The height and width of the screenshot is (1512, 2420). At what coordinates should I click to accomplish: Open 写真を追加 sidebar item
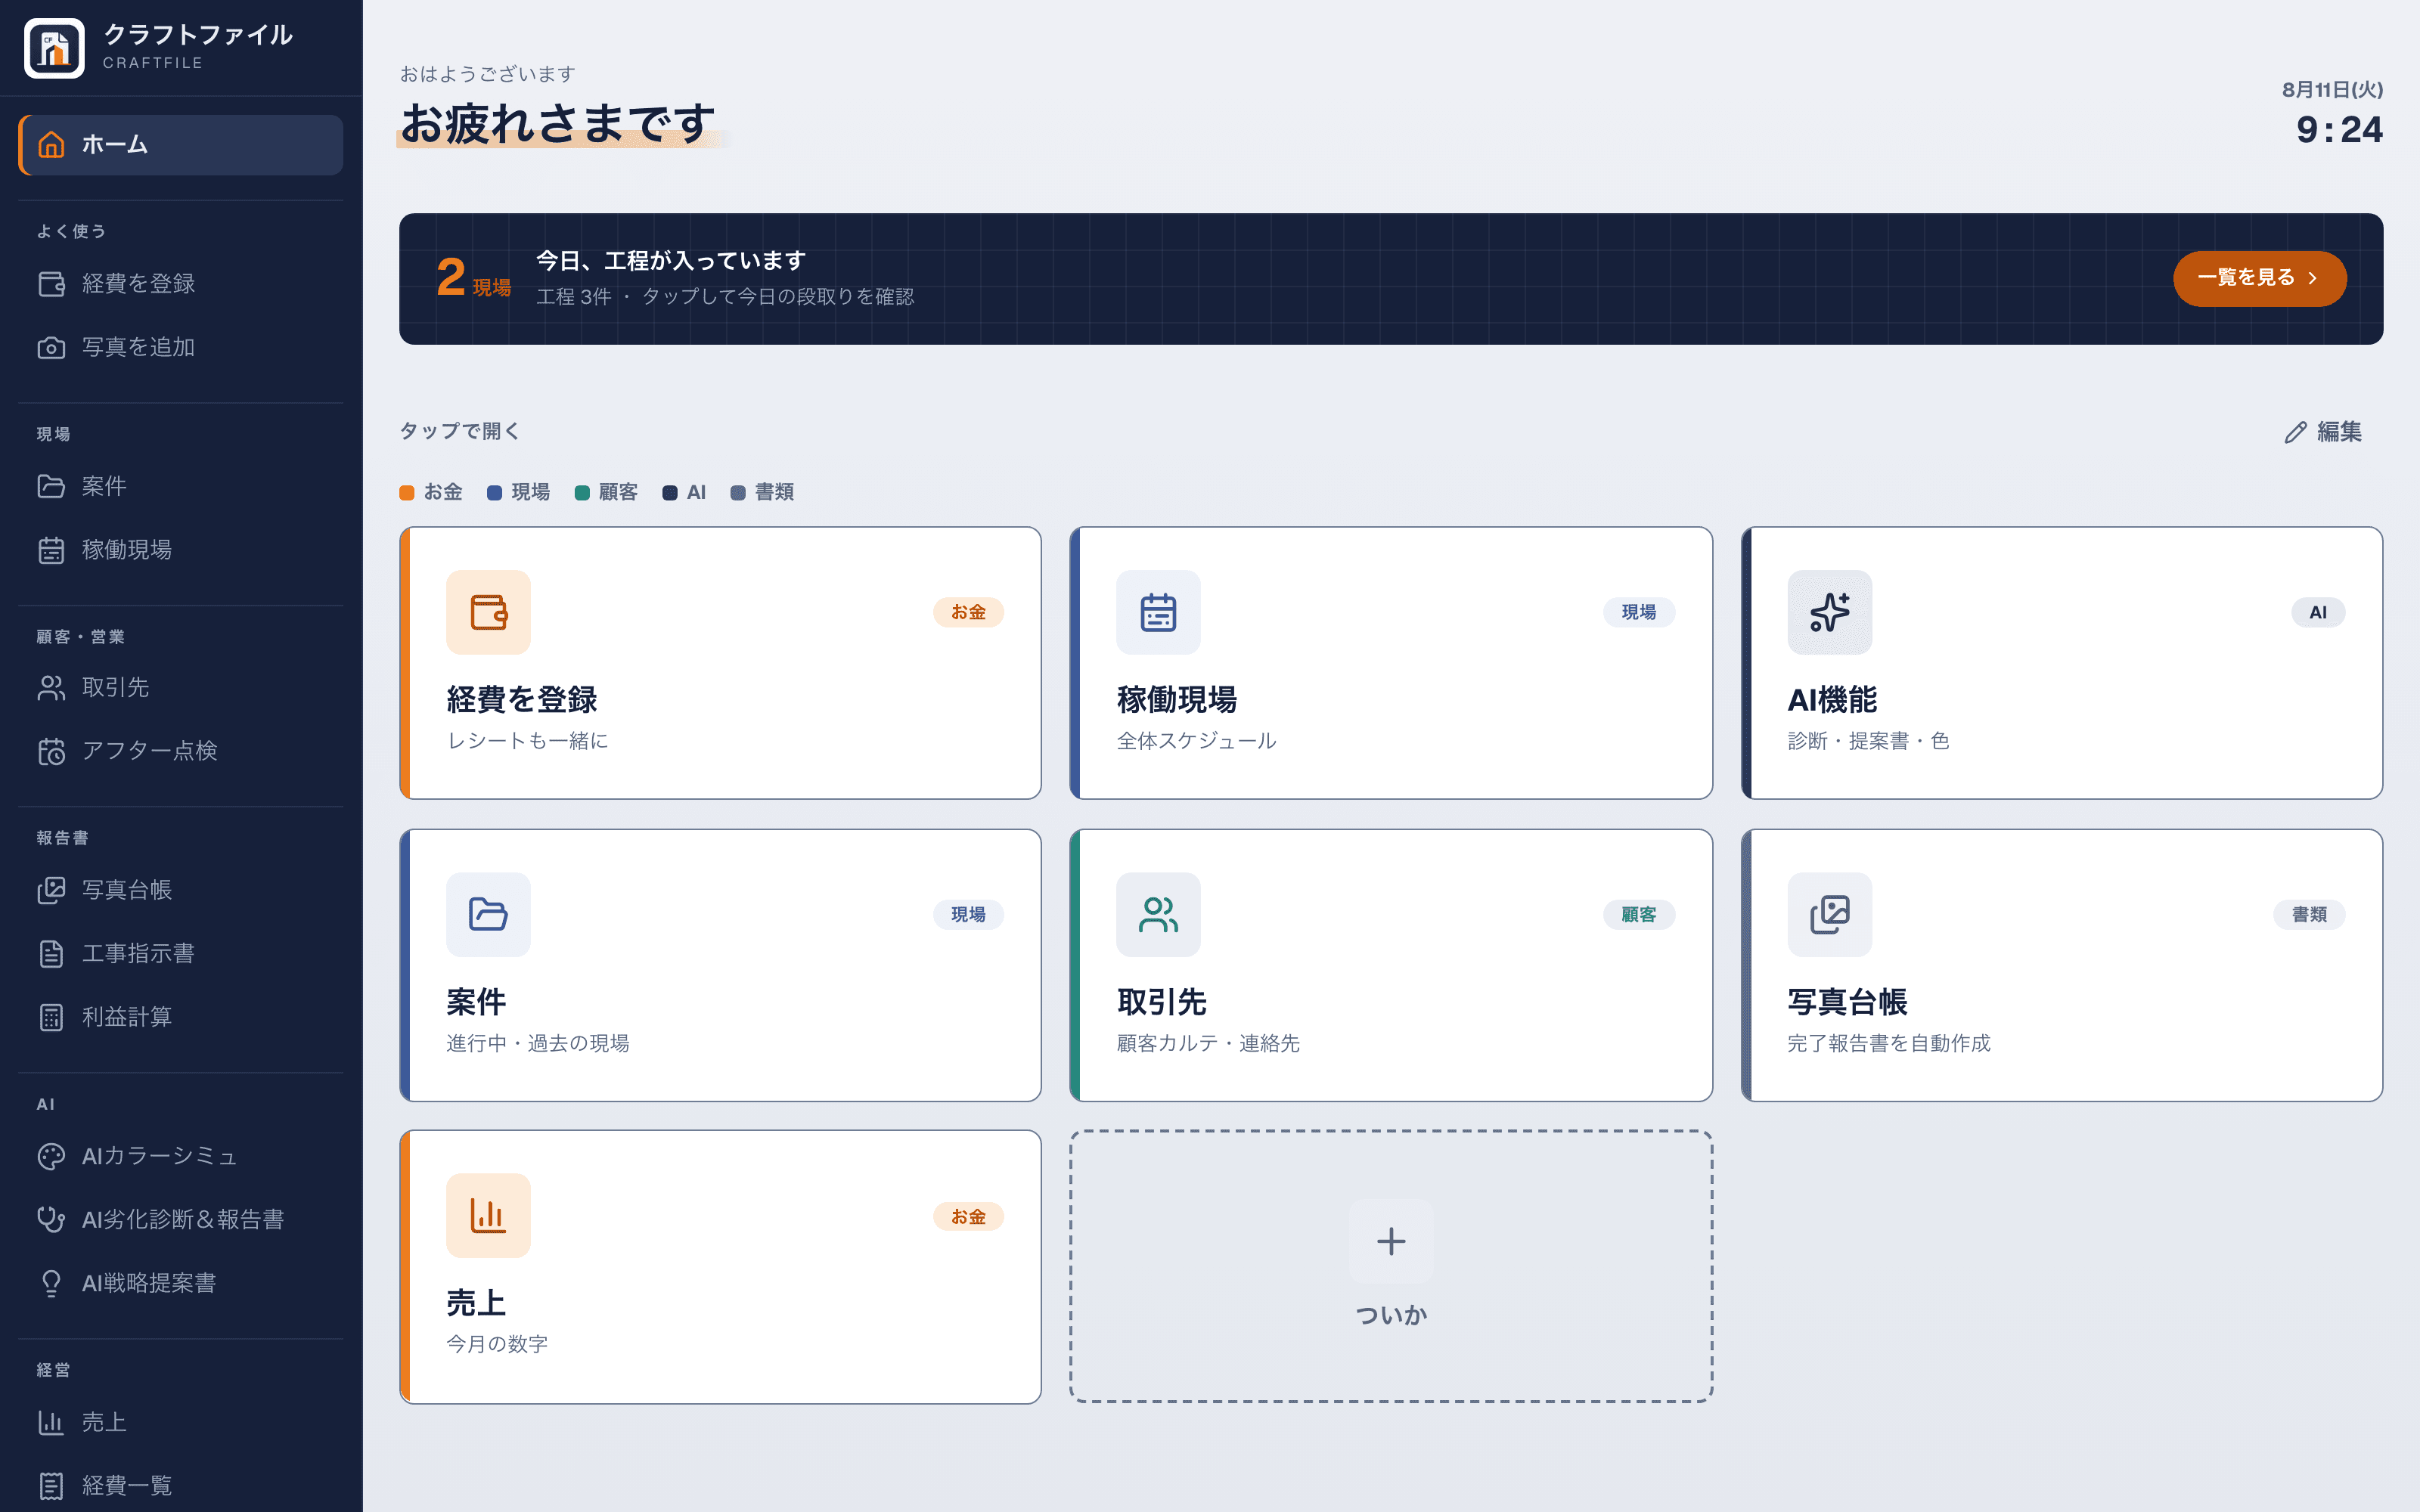point(181,347)
